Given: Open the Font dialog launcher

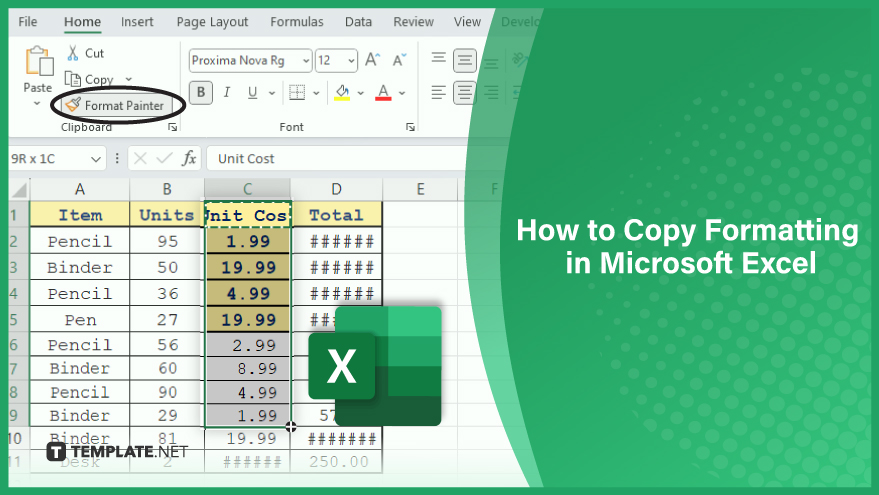Looking at the screenshot, I should click(x=410, y=128).
